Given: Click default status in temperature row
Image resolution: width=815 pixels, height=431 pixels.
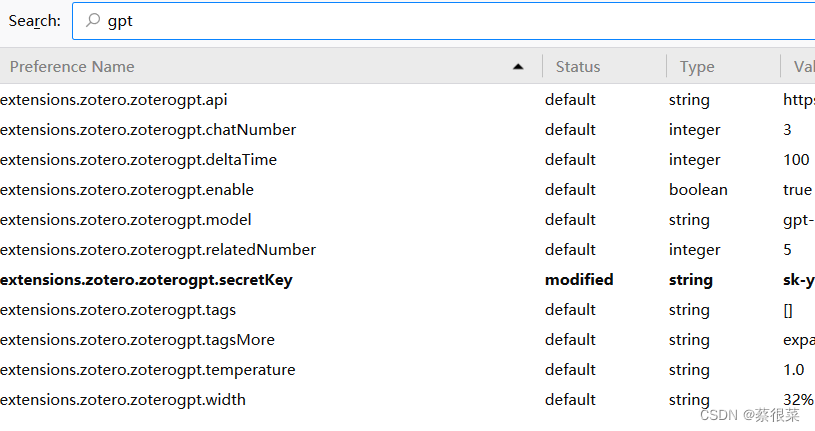Looking at the screenshot, I should coord(570,370).
